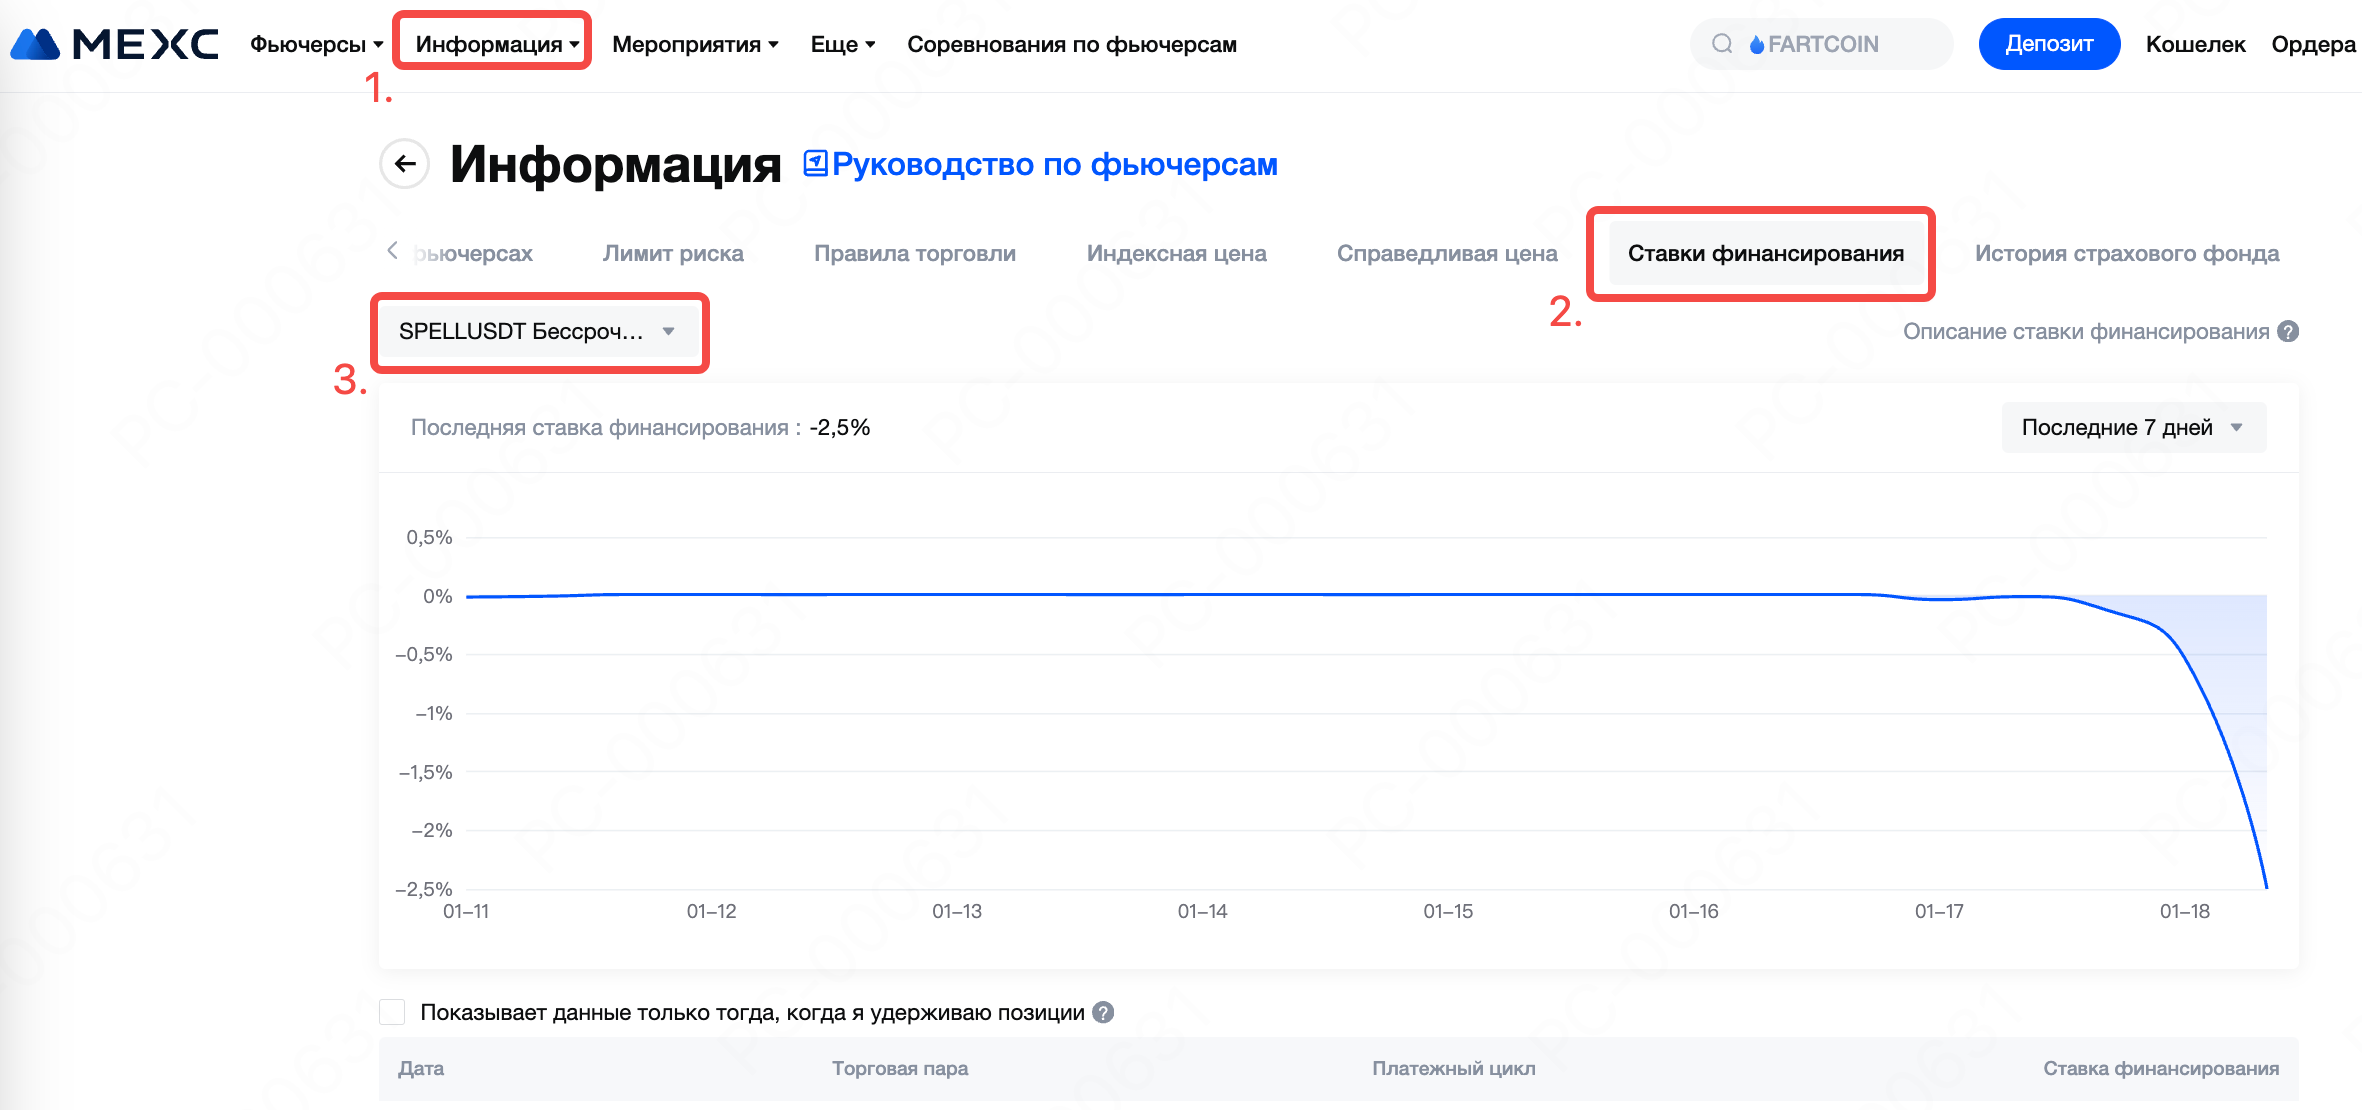Enable show data only when holding positions
Viewport: 2362px width, 1110px height.
click(x=393, y=1013)
